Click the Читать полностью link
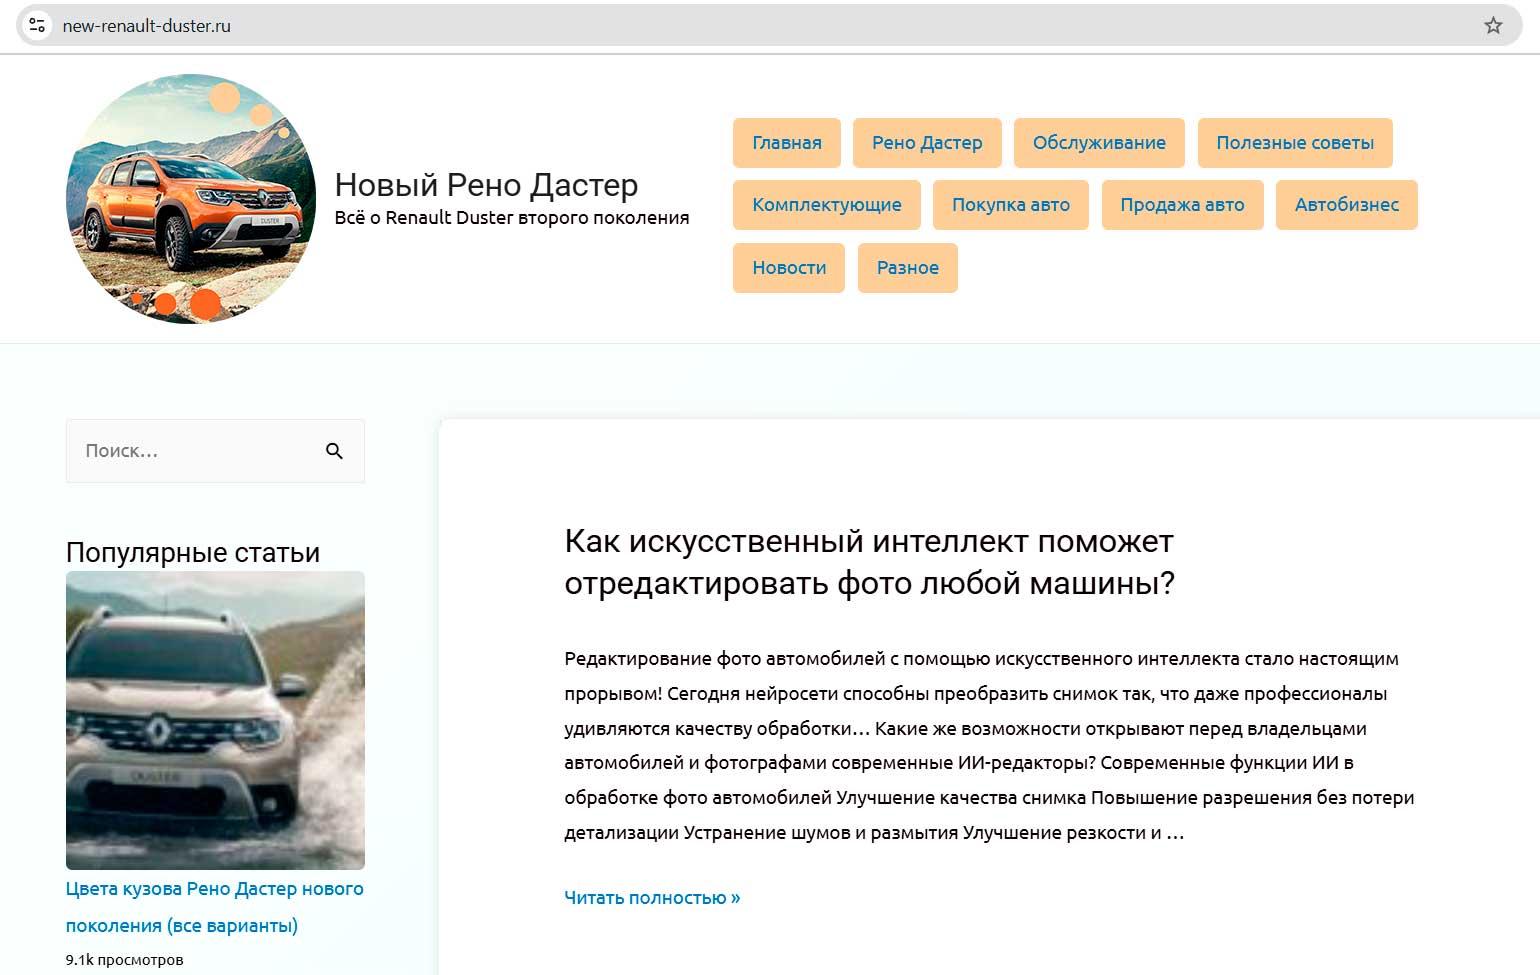1540x975 pixels. pyautogui.click(x=652, y=898)
